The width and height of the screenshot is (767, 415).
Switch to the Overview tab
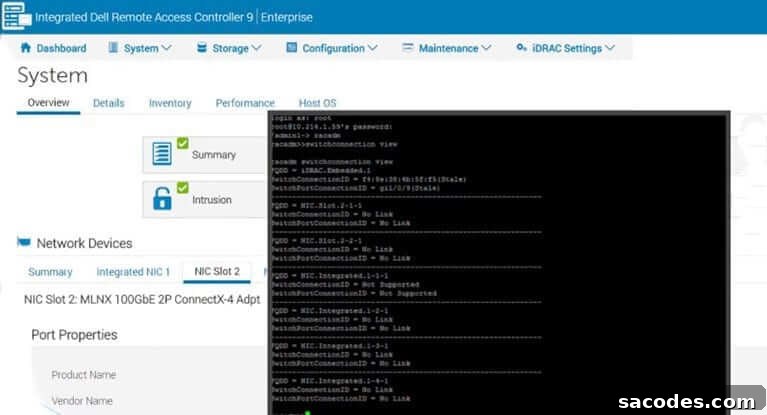click(48, 103)
